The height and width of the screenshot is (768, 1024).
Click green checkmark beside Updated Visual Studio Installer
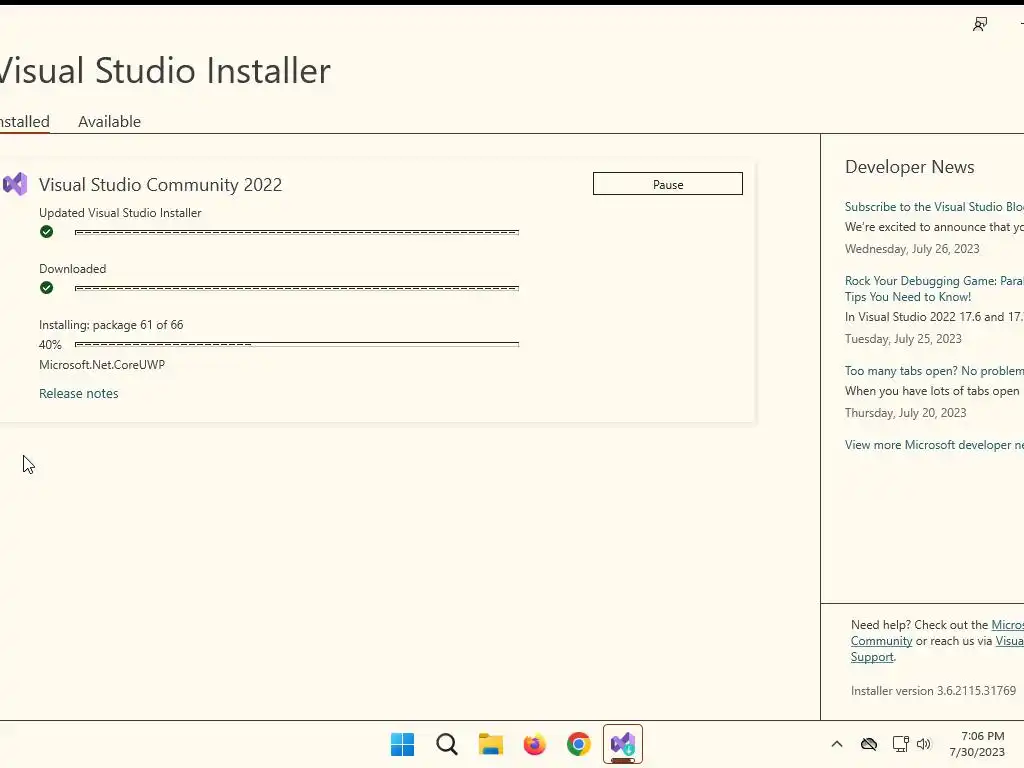[x=46, y=232]
